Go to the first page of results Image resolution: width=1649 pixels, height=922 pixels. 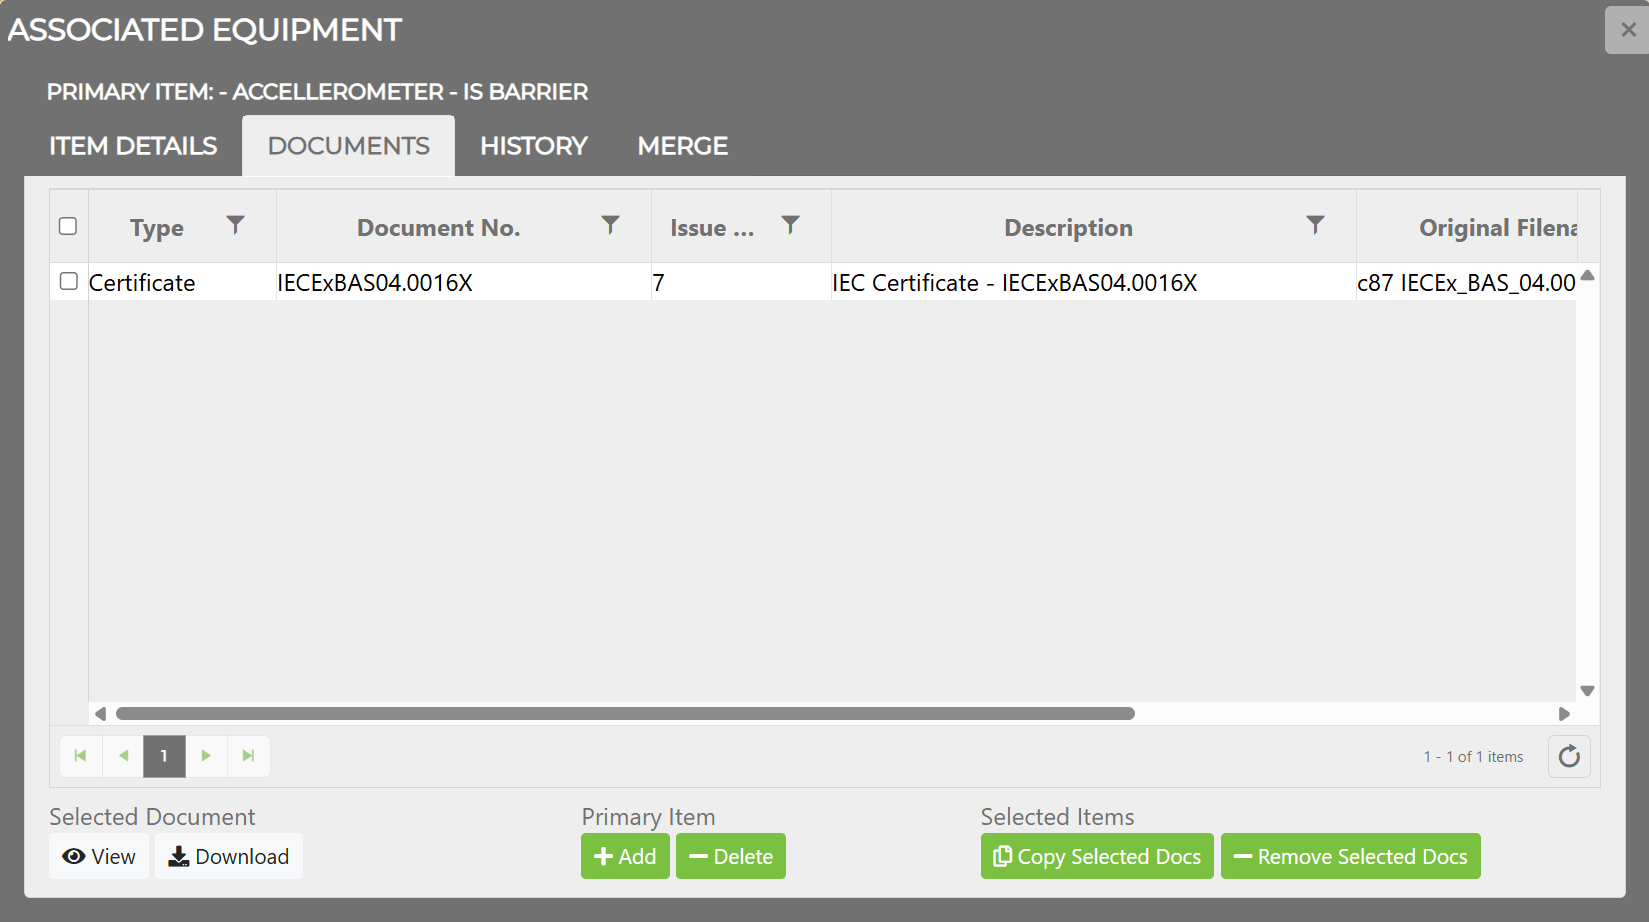[81, 756]
